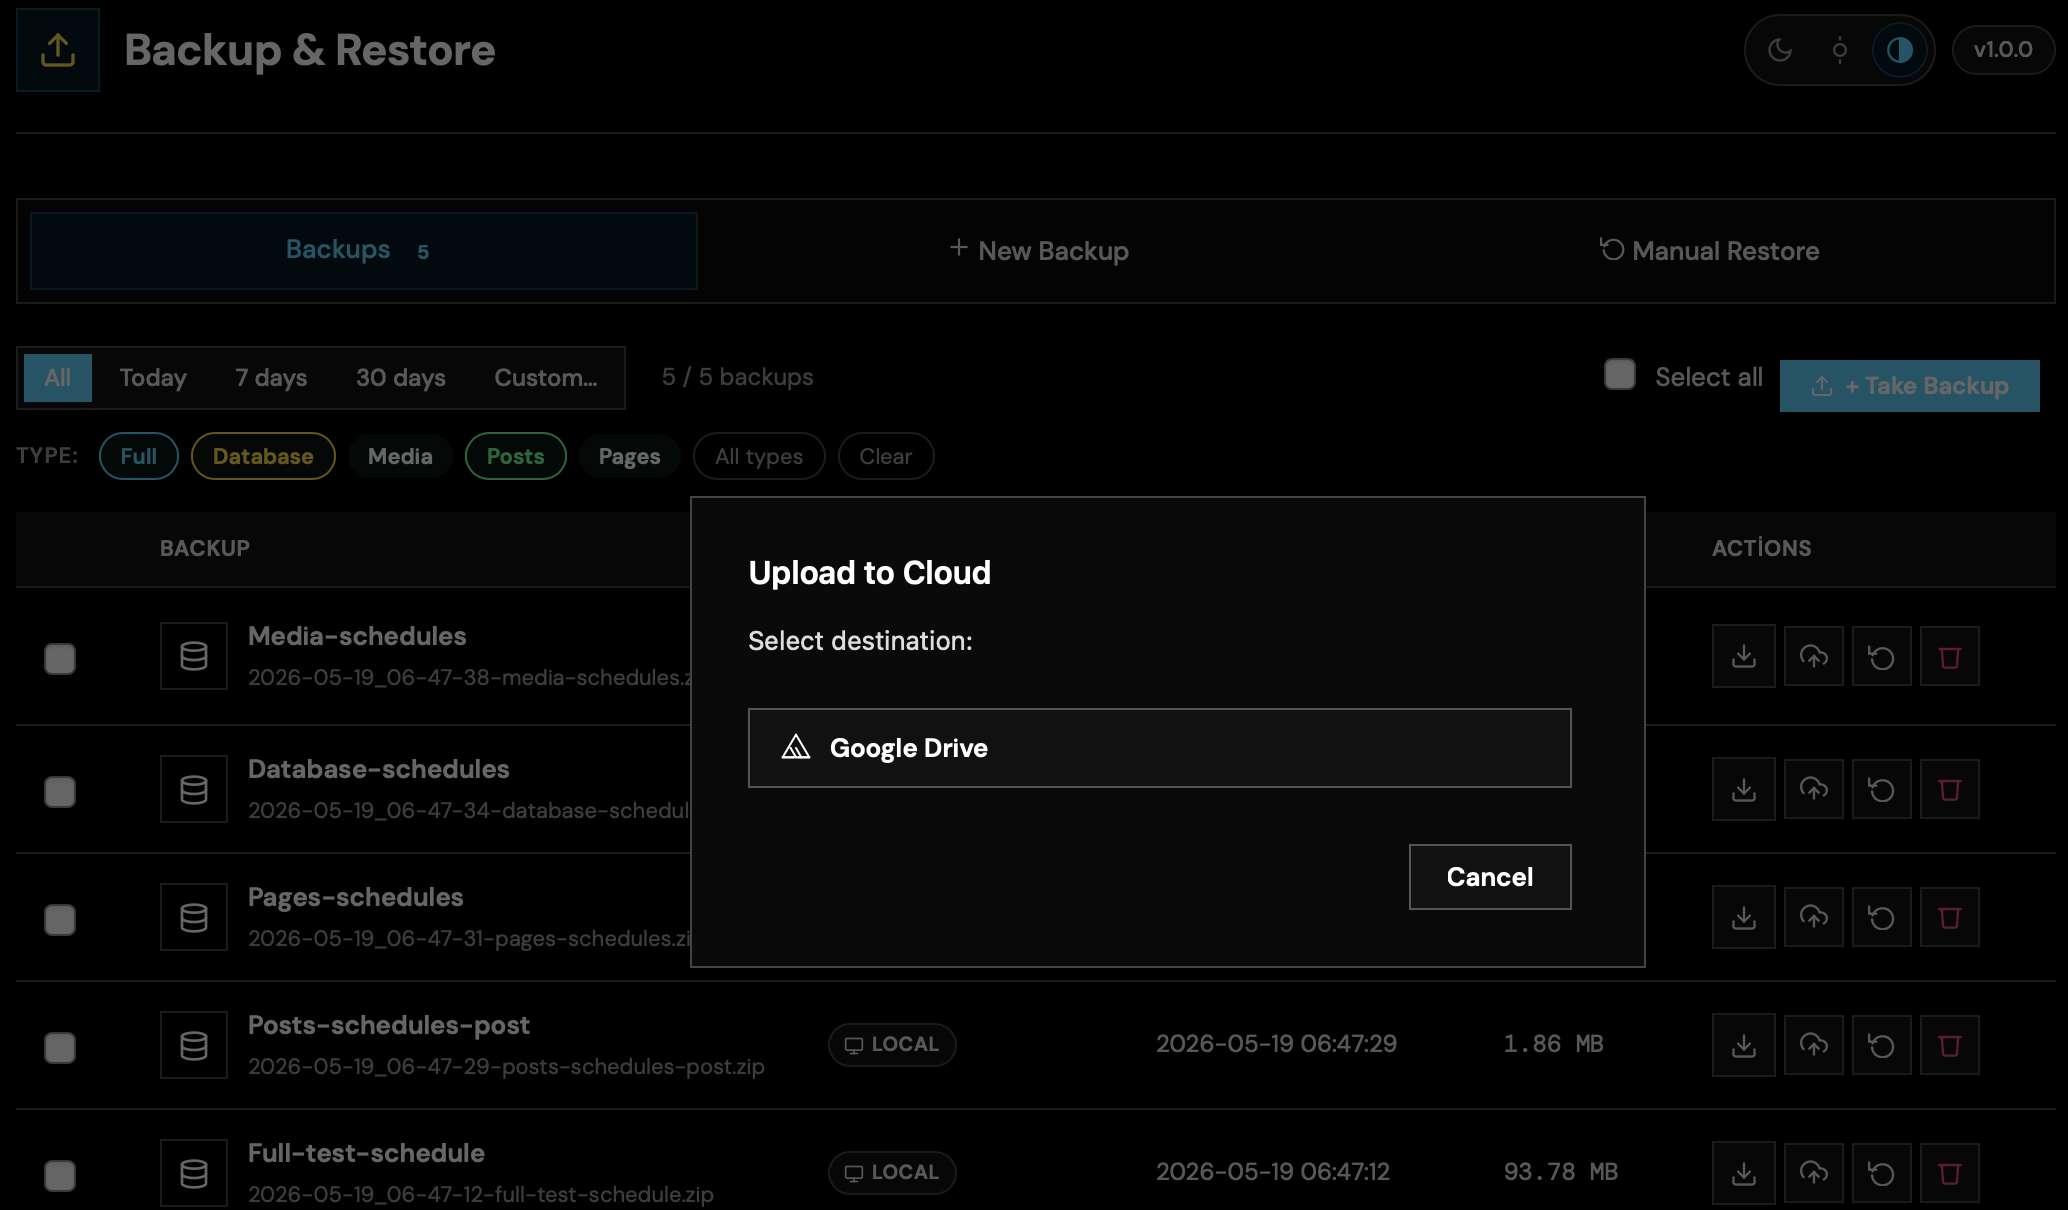Switch to light mode sun icon
Viewport: 2068px width, 1210px height.
pyautogui.click(x=1840, y=50)
